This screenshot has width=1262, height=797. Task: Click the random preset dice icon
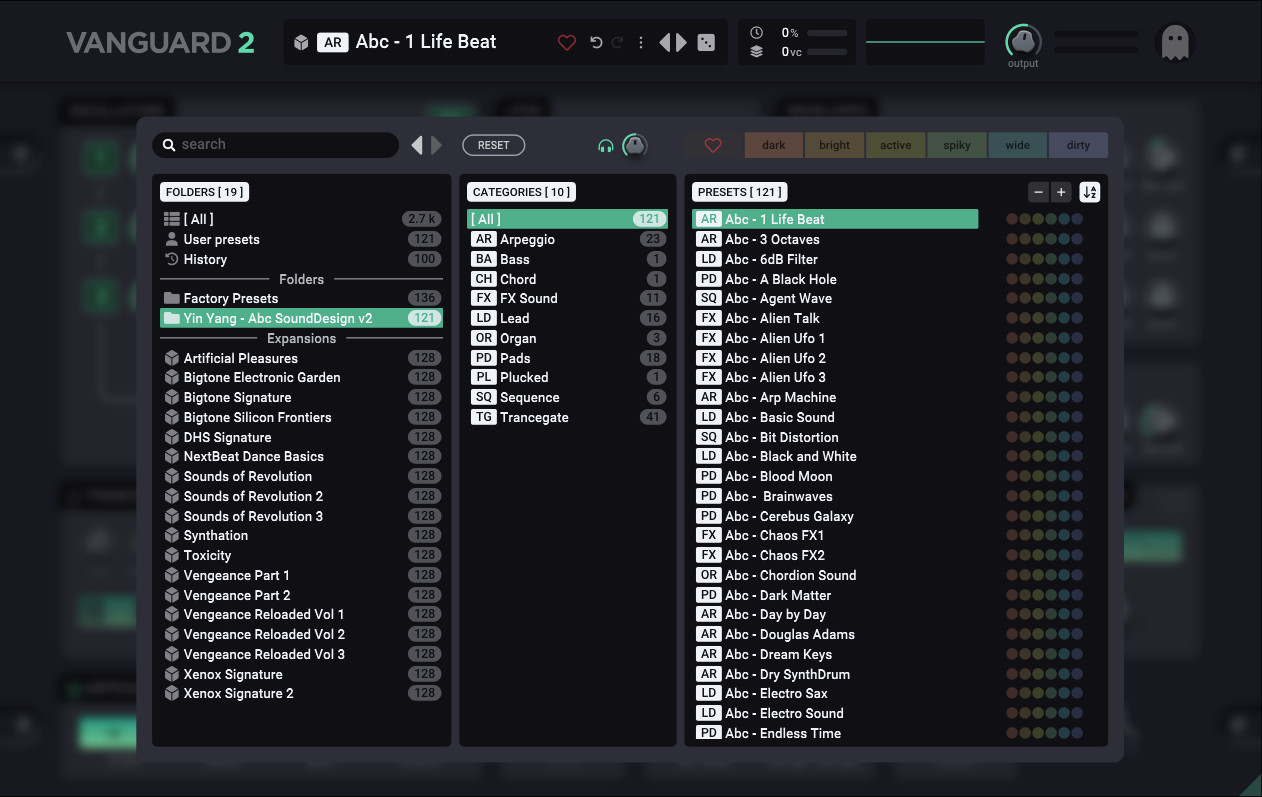click(706, 42)
